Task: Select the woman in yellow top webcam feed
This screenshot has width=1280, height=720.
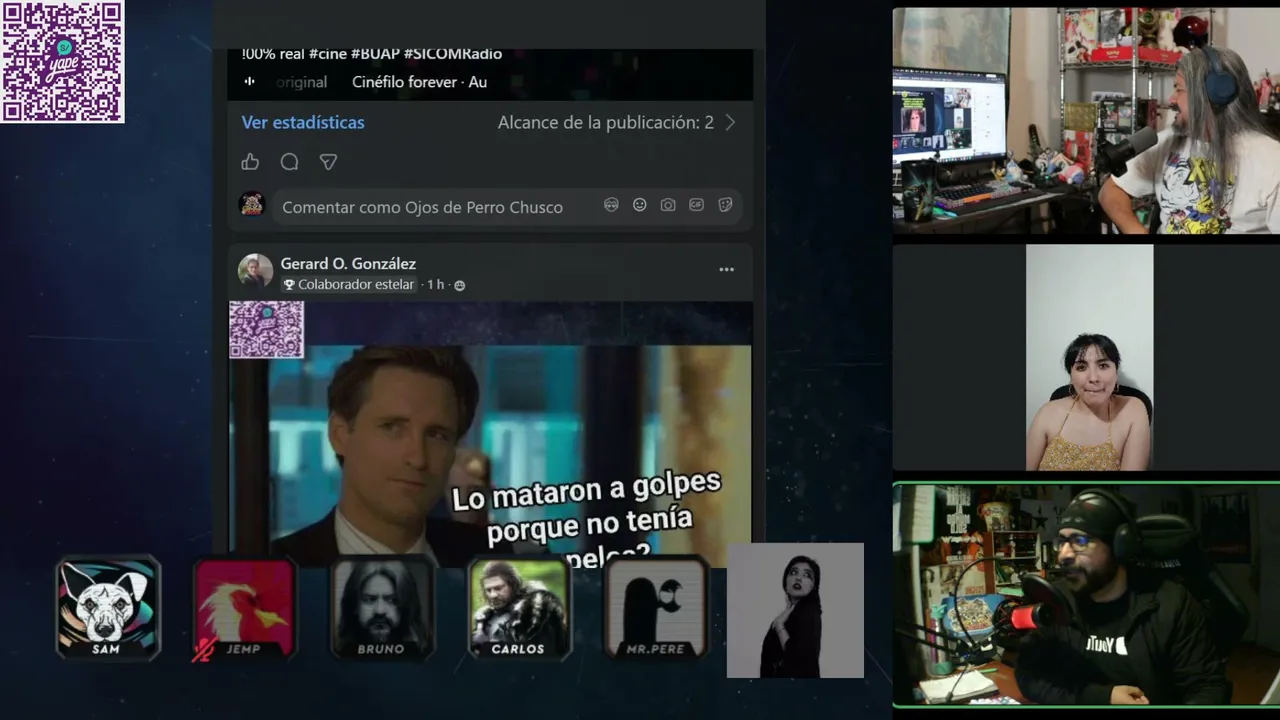Action: 1089,358
